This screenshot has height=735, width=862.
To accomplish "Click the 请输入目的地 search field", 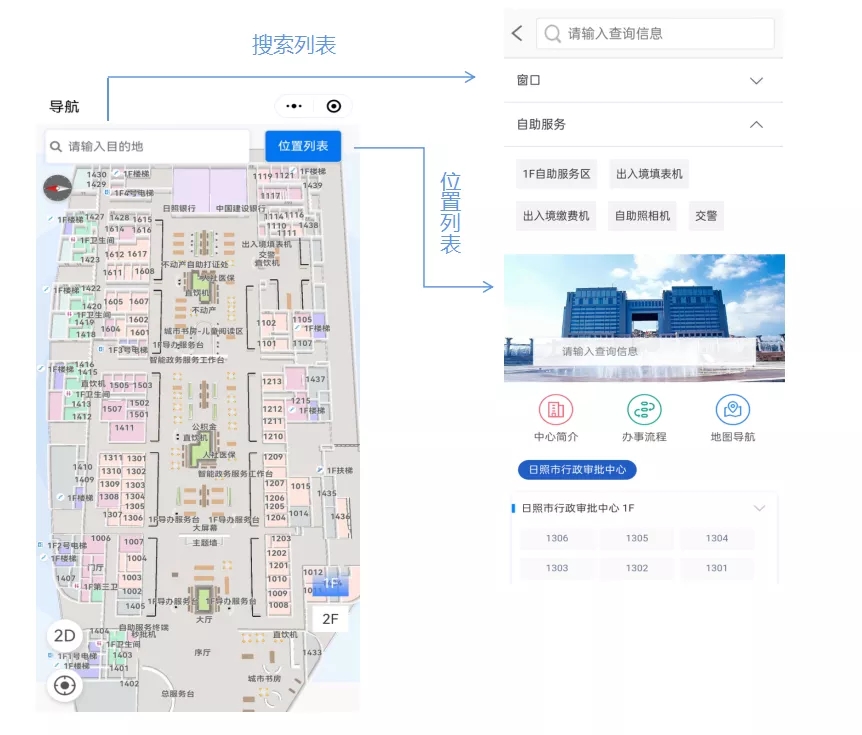I will 148,146.
